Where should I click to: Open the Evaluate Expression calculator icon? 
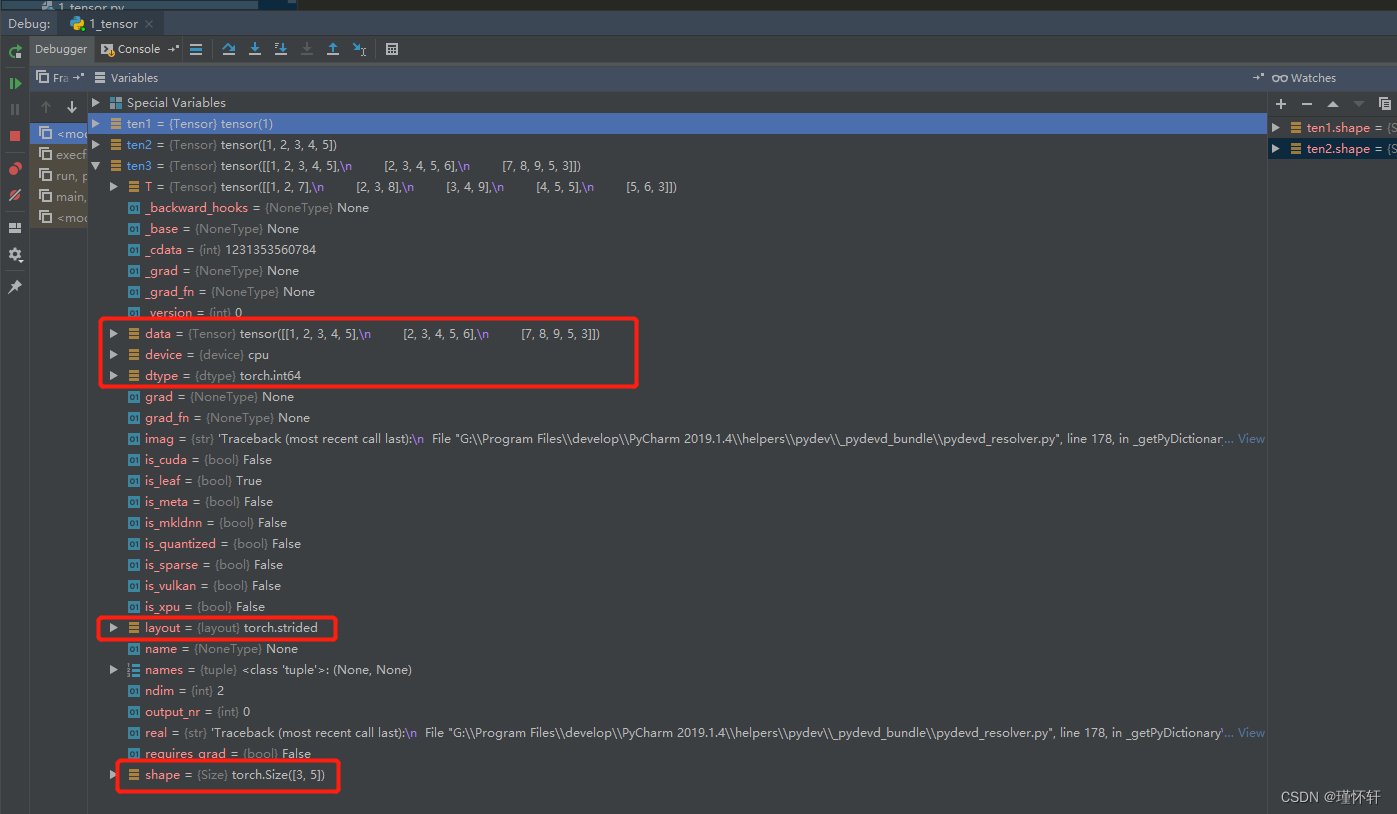pyautogui.click(x=392, y=48)
